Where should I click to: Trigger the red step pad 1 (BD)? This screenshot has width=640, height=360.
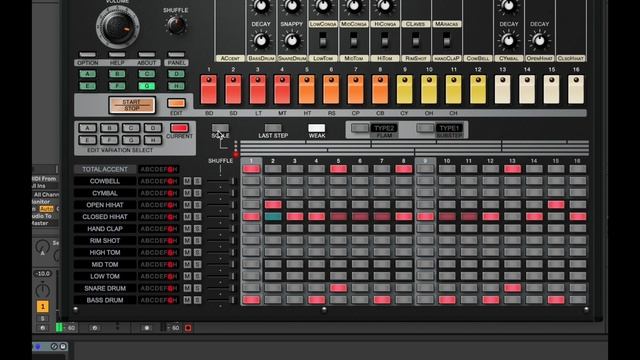[209, 89]
